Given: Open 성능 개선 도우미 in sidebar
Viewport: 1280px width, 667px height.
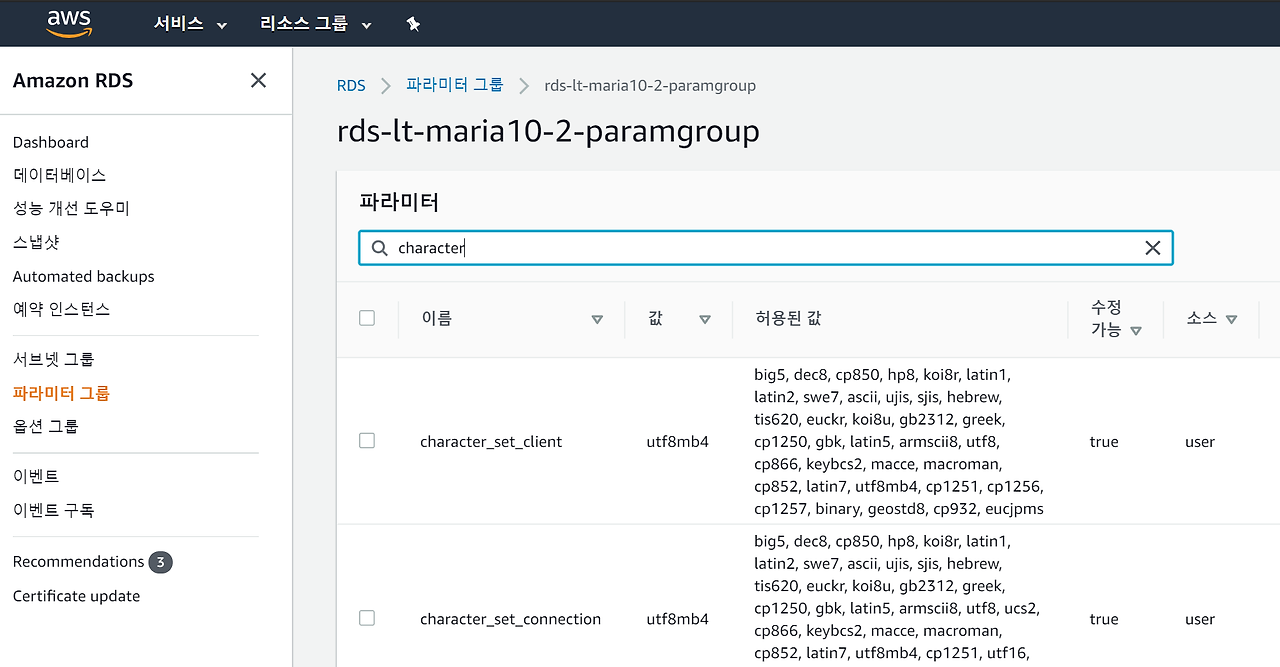Looking at the screenshot, I should coord(71,208).
